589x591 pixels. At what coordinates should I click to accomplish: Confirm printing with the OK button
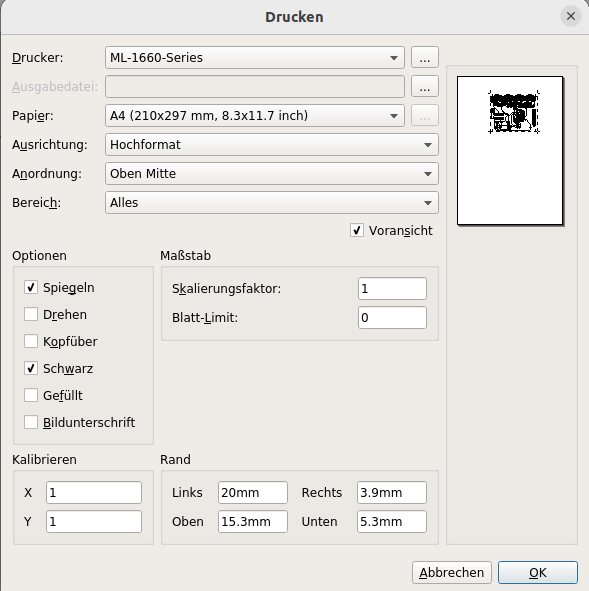pos(538,573)
